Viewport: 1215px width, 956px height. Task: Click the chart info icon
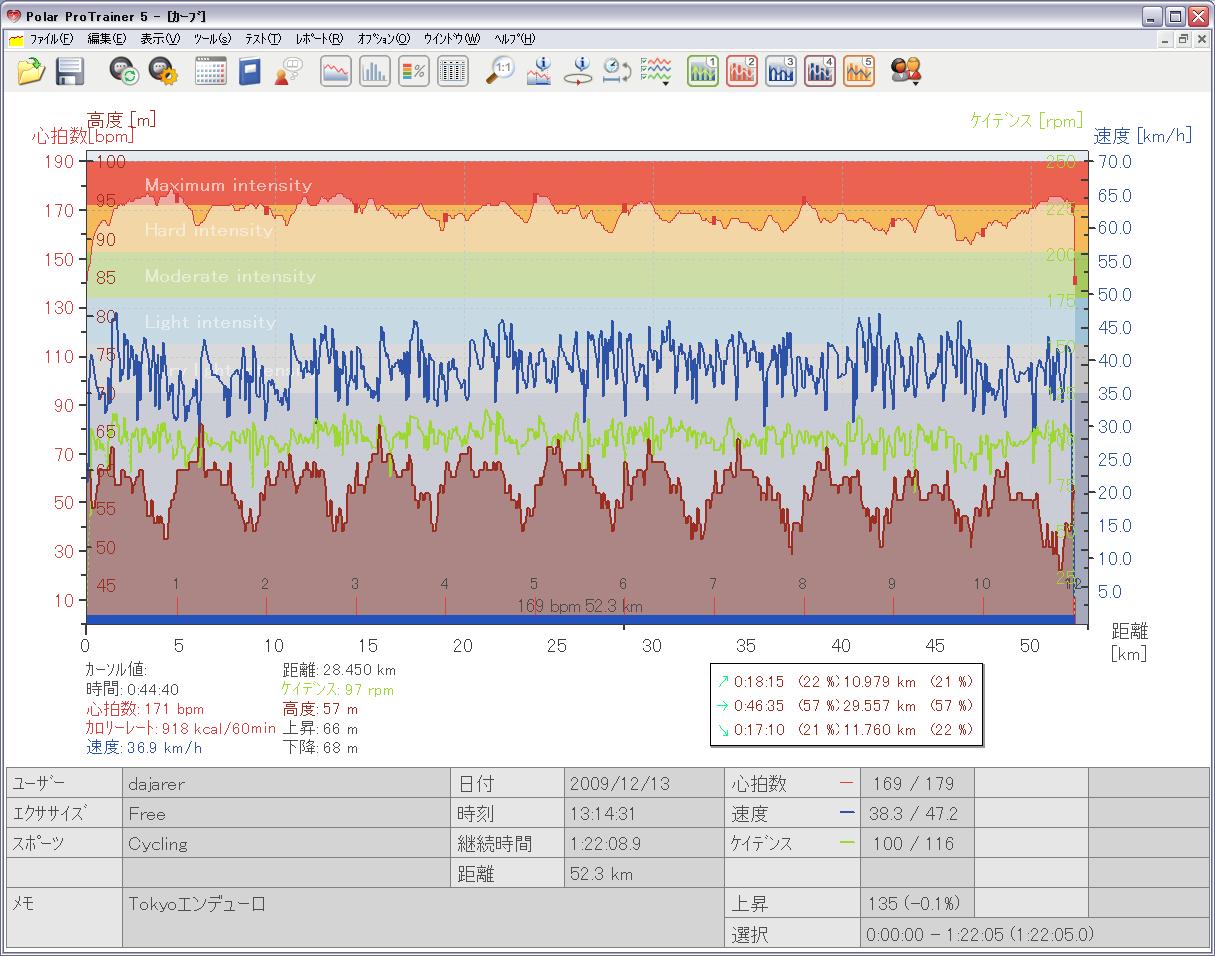point(539,71)
